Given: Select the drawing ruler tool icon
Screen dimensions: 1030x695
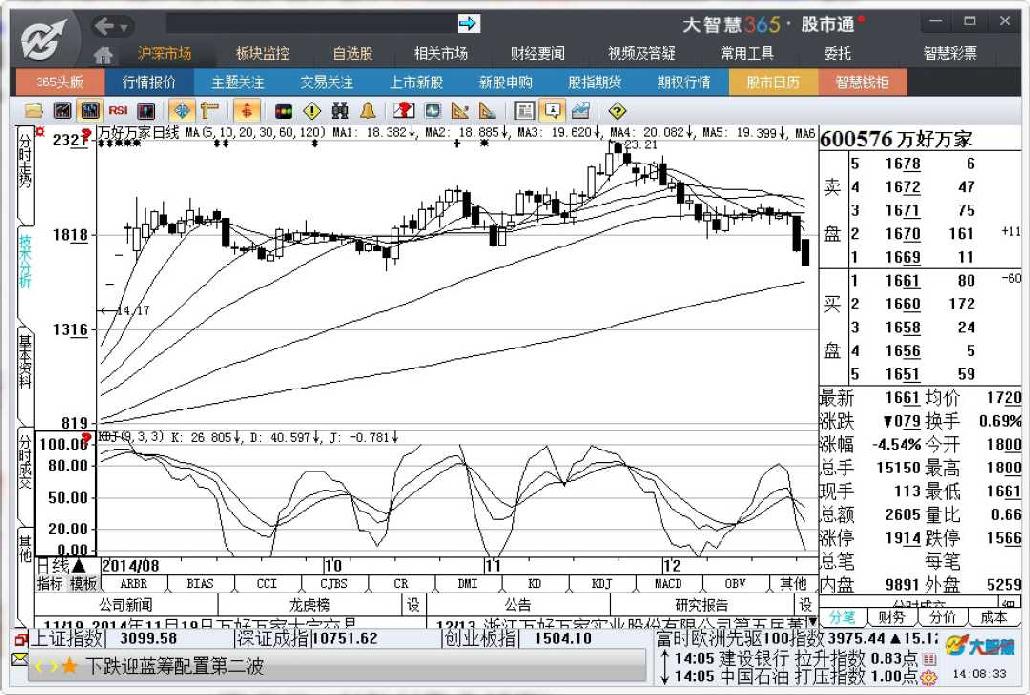Looking at the screenshot, I should click(210, 110).
